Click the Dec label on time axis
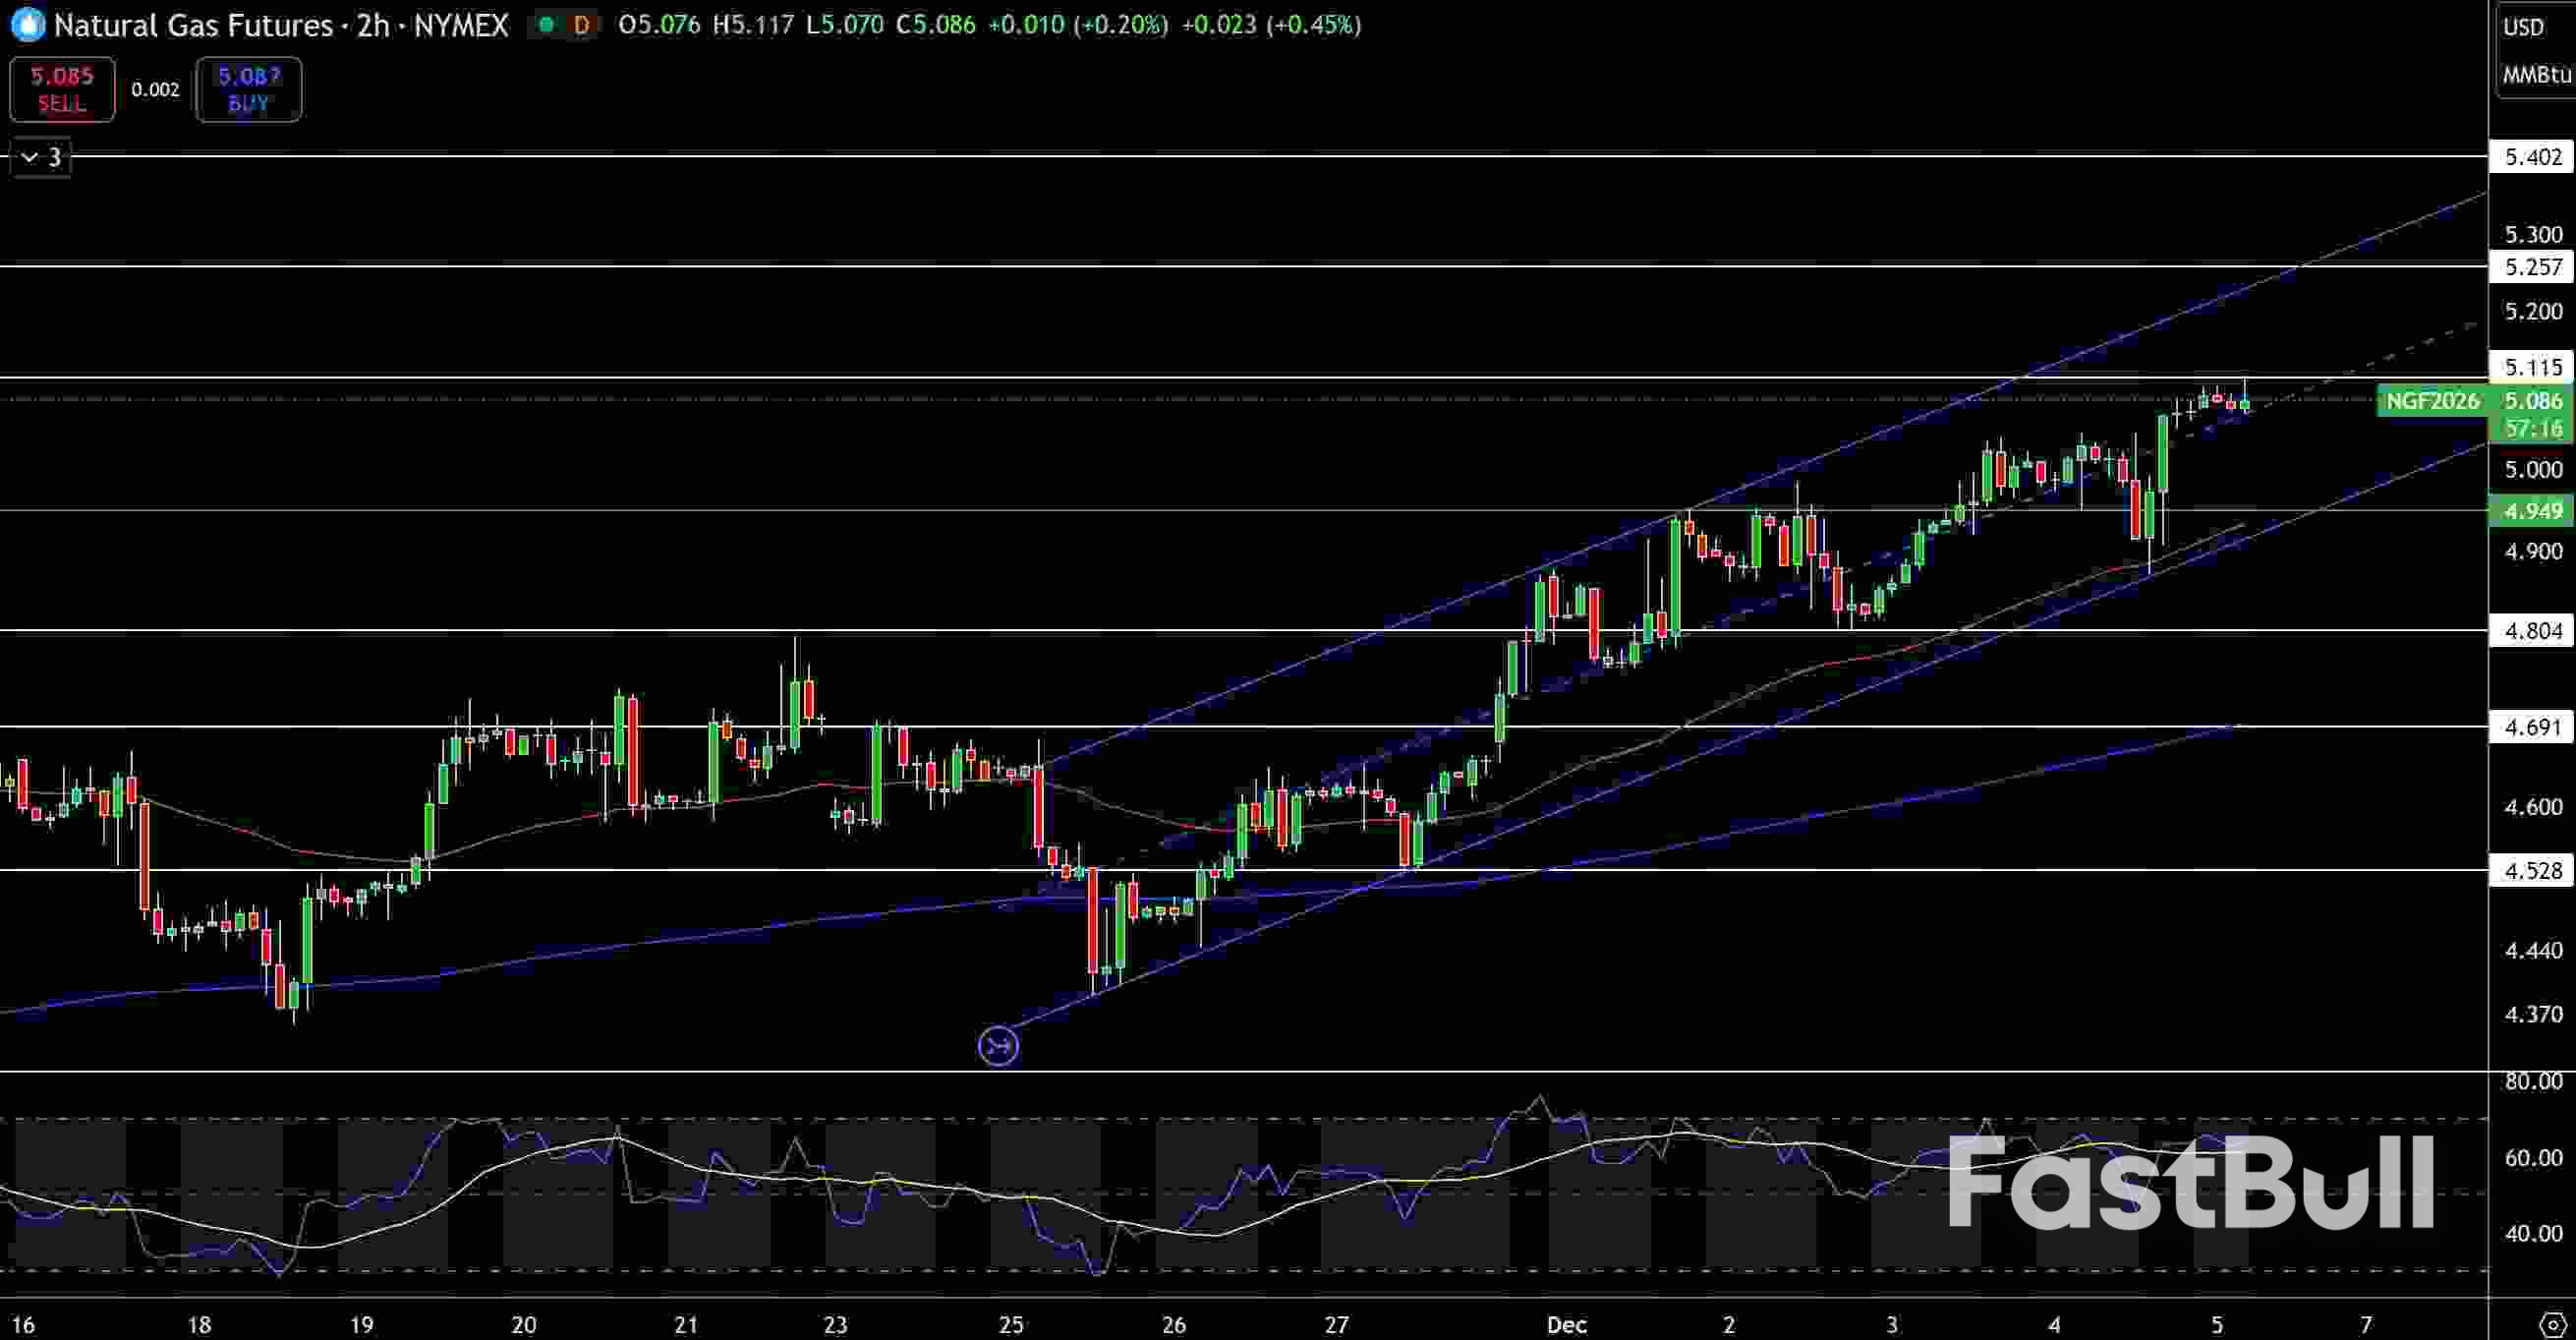 coord(1566,1325)
